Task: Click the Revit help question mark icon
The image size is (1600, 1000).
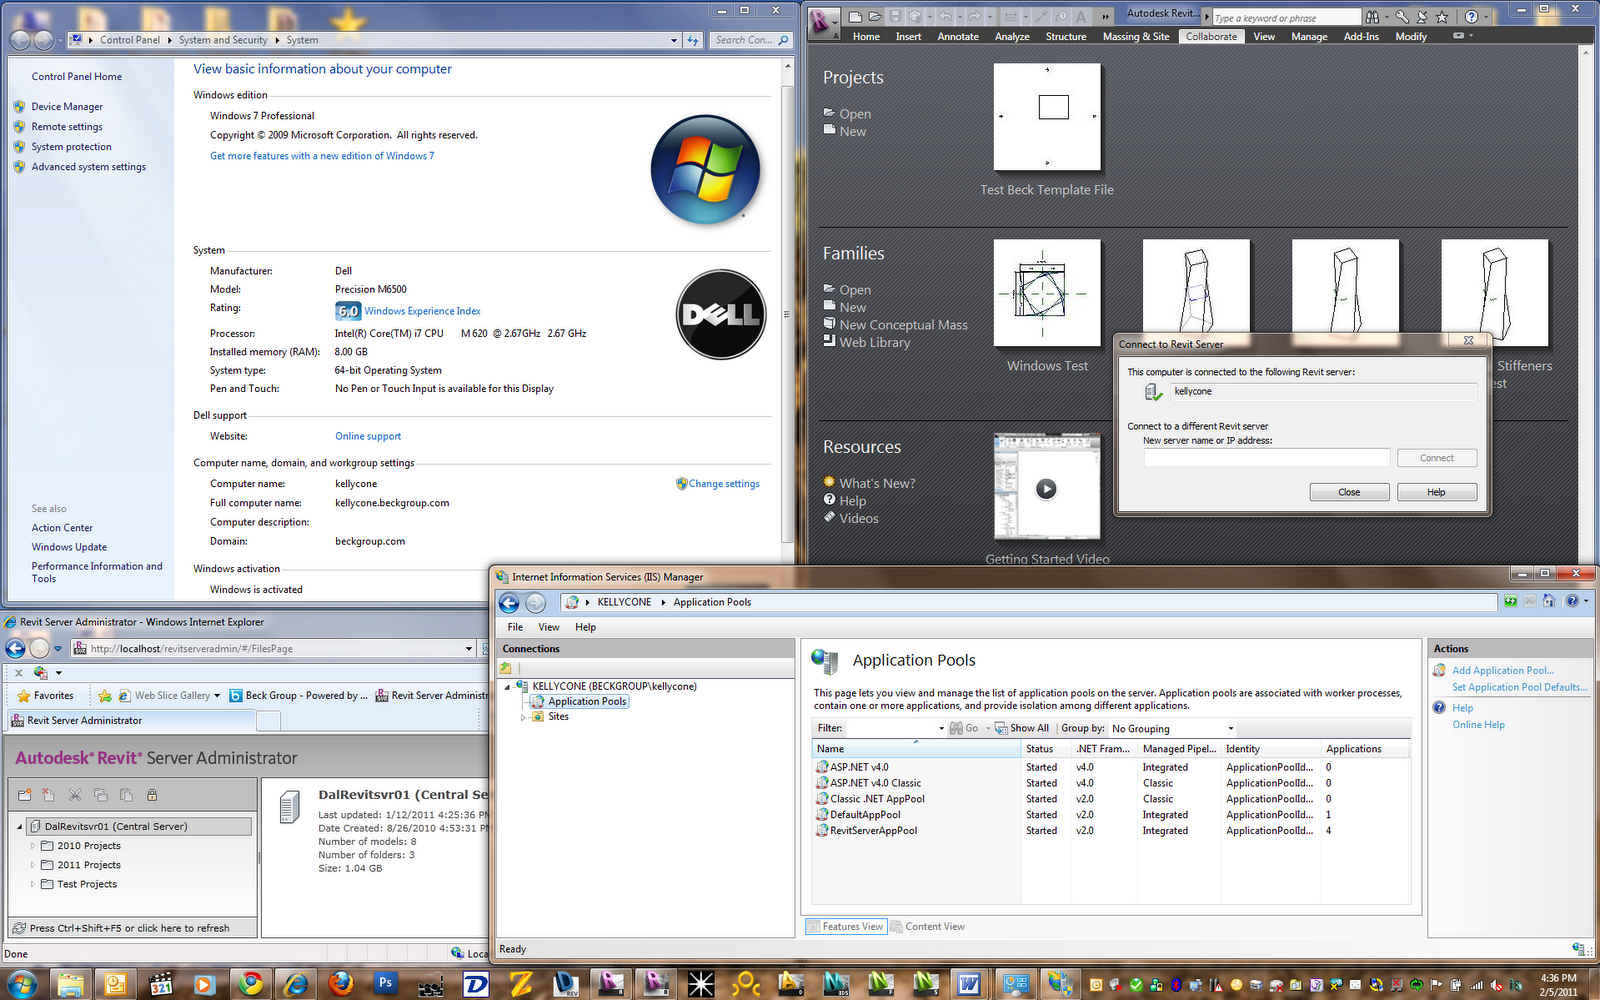Action: click(1471, 17)
